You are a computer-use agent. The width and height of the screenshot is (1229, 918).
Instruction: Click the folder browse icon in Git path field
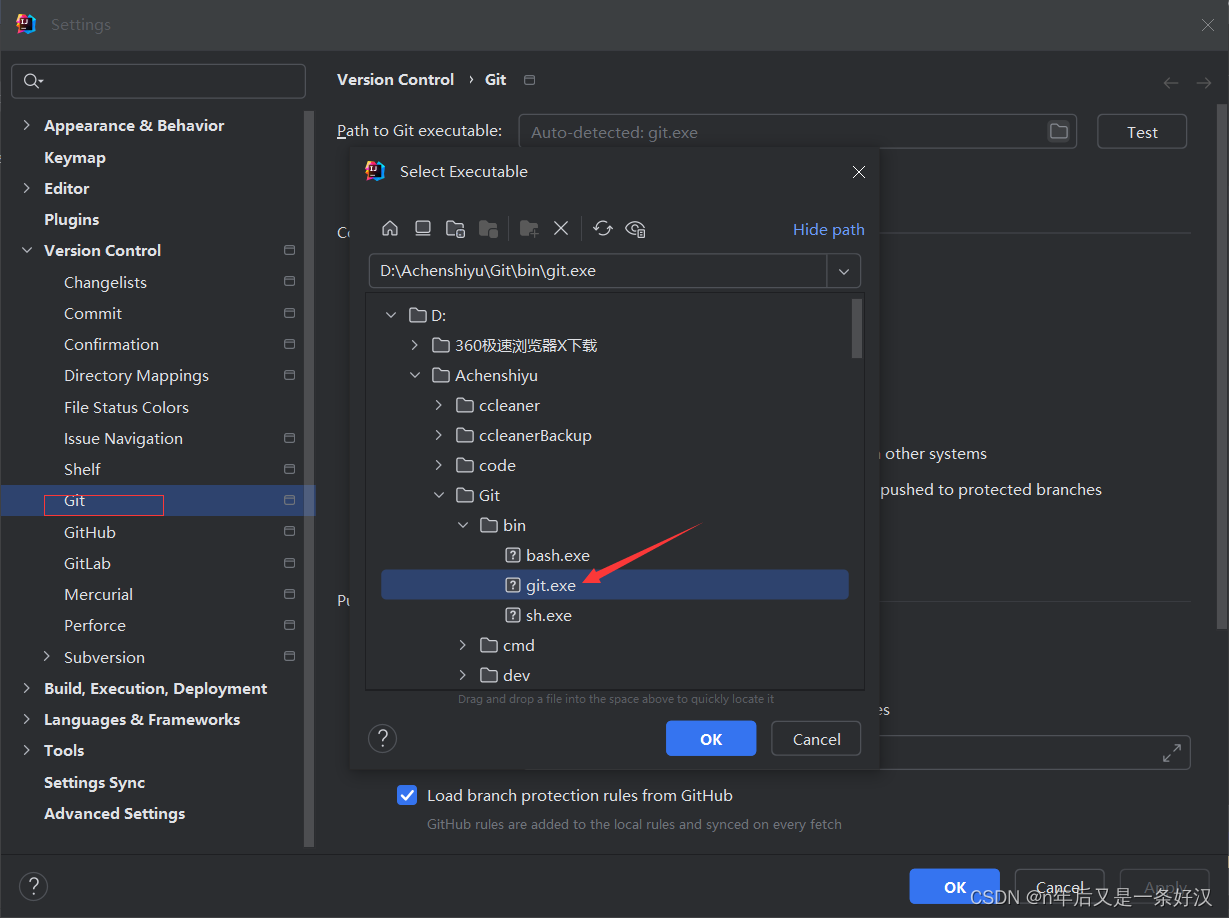tap(1058, 131)
